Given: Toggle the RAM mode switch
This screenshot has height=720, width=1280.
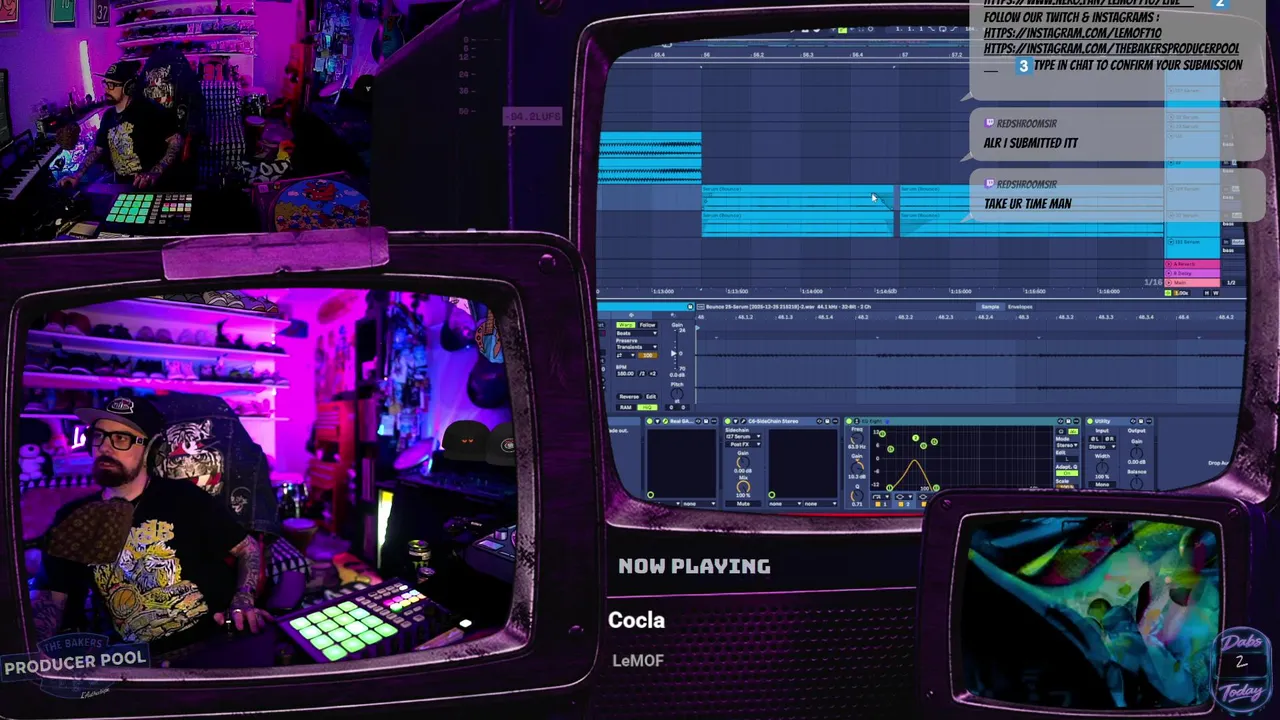Looking at the screenshot, I should (626, 407).
